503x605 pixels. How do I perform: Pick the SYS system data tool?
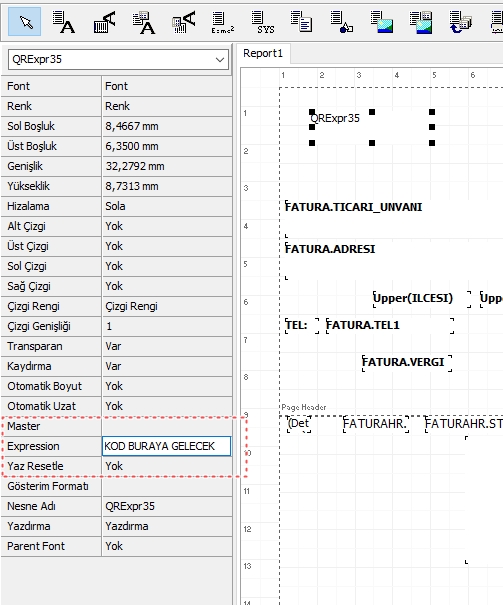point(263,22)
